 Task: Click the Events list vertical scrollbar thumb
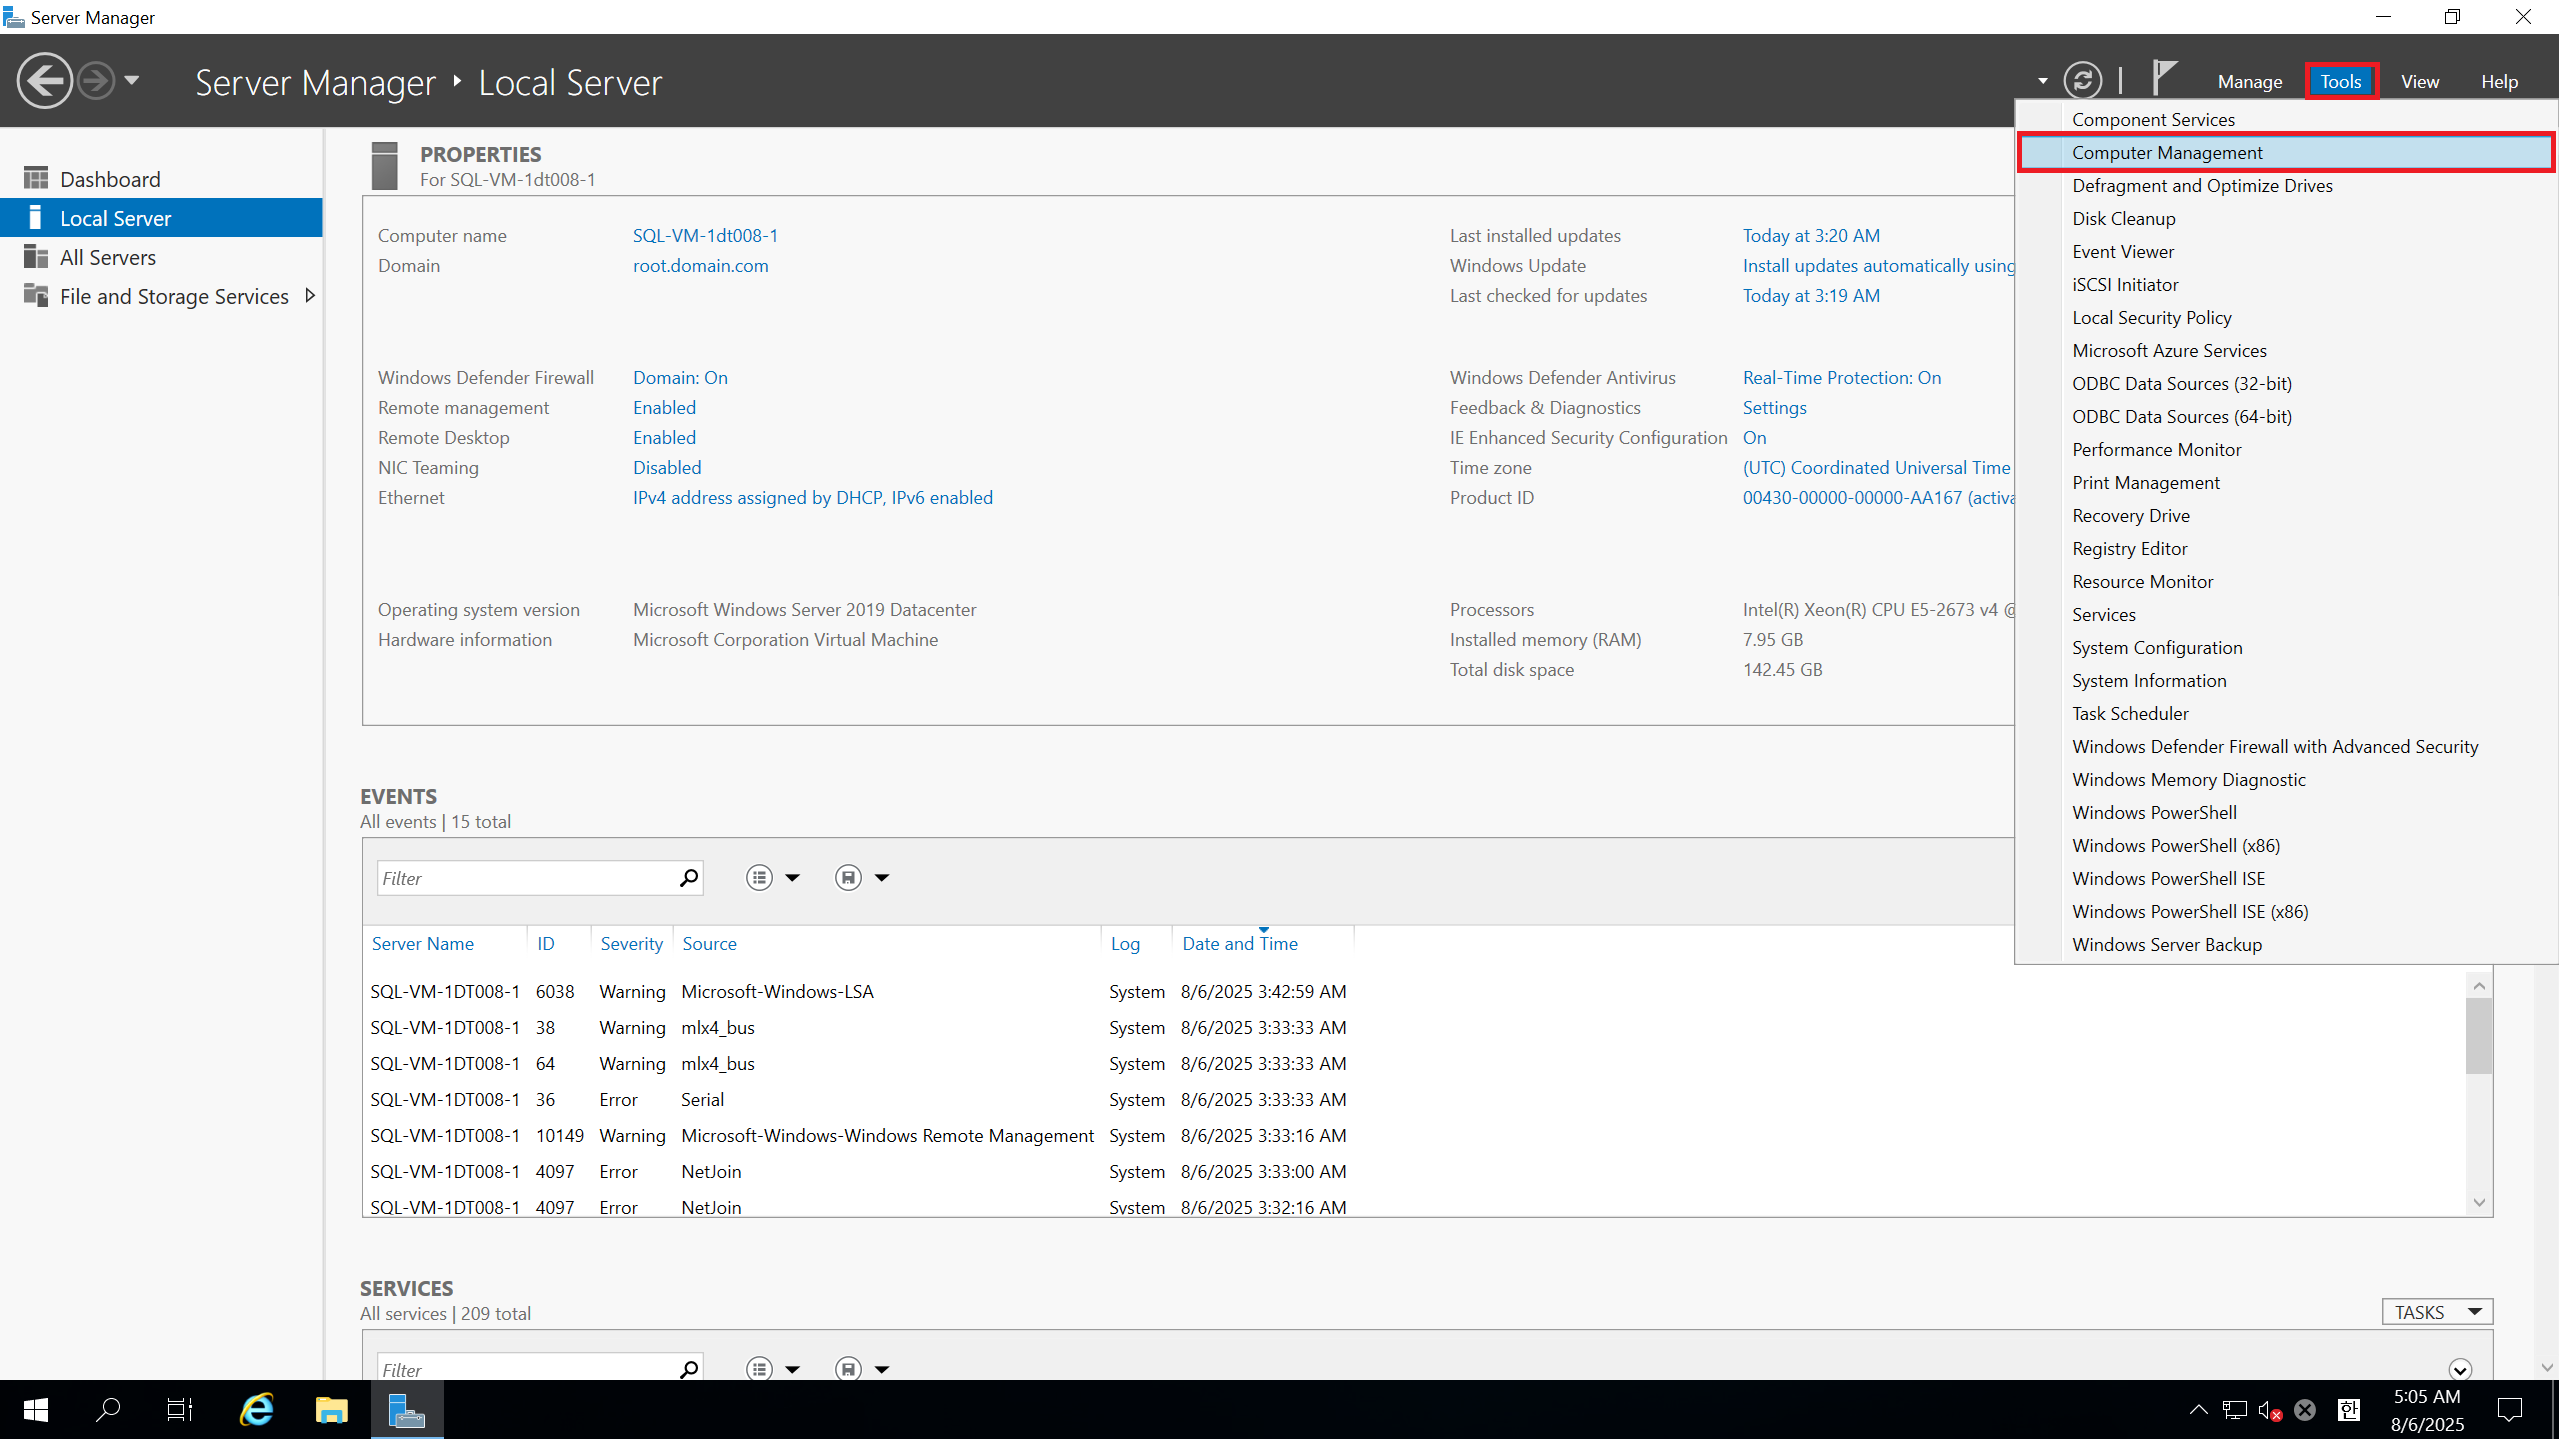[2478, 1036]
